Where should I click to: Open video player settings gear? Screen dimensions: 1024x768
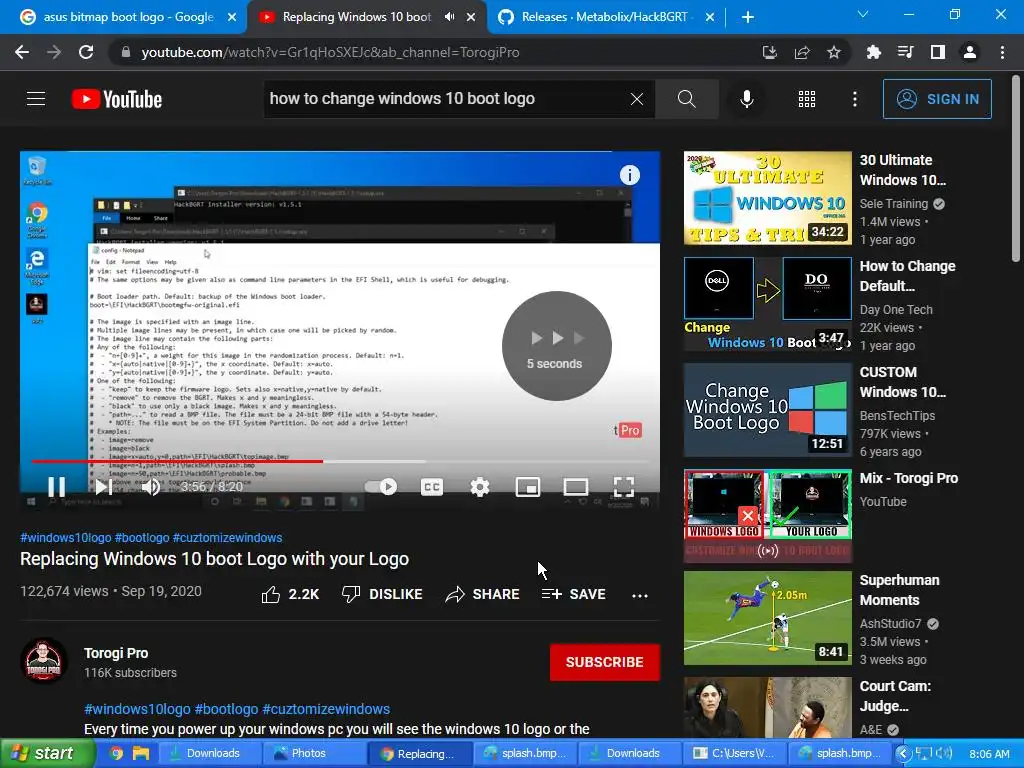coord(479,487)
